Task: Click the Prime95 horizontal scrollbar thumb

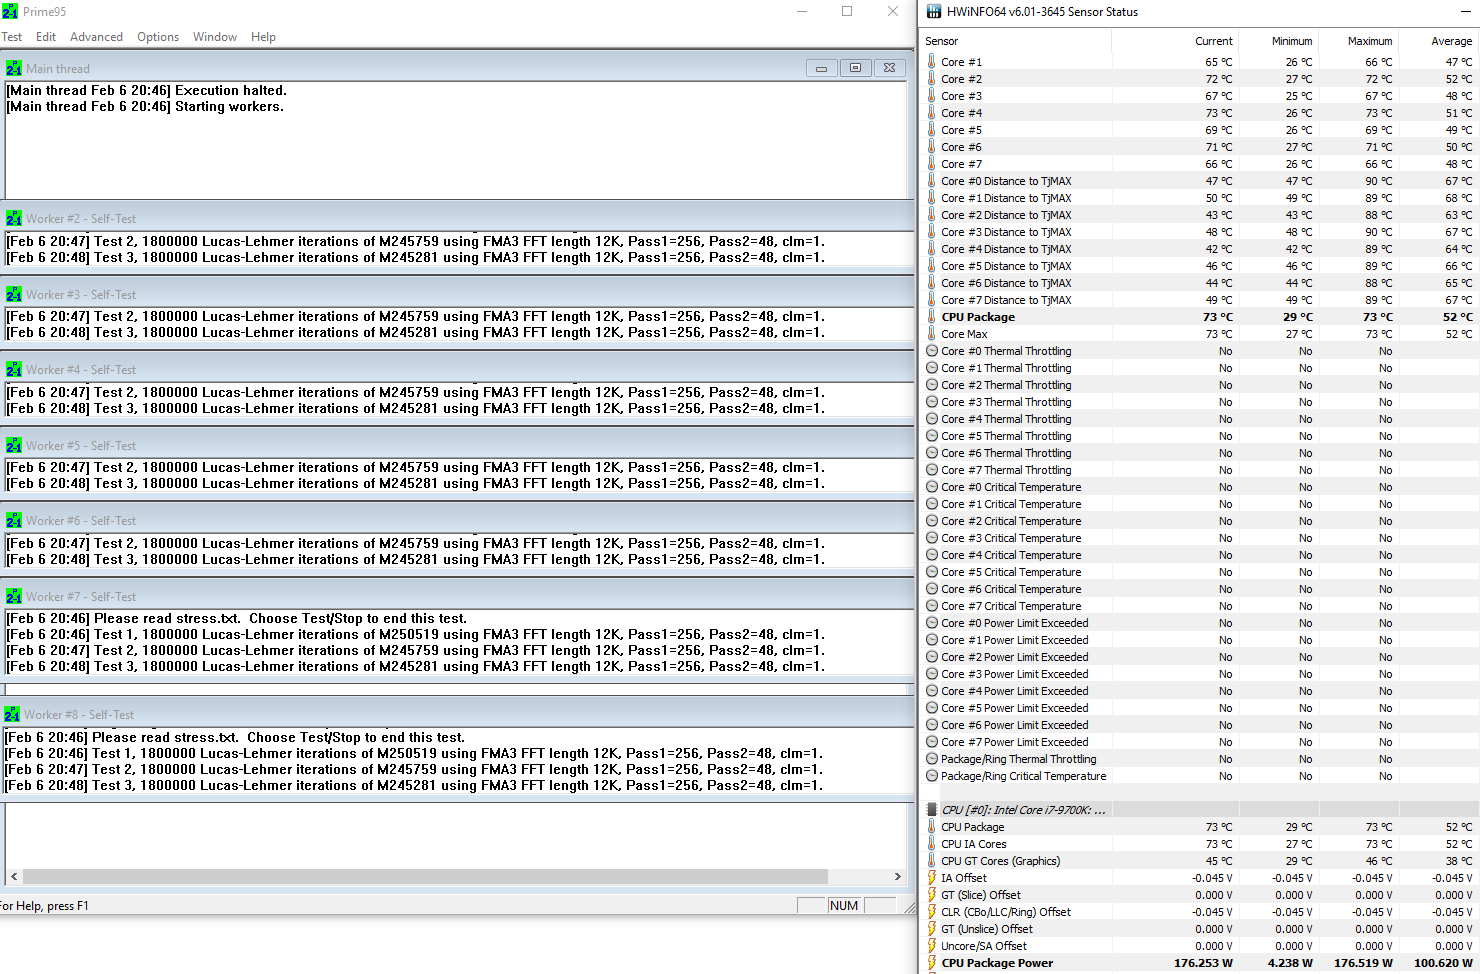Action: (425, 876)
